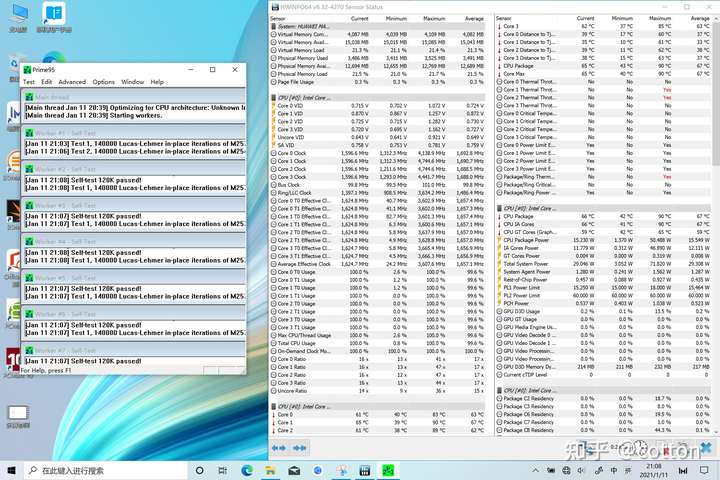720x480 pixels.
Task: Click the Main thread 'Starting workers.' log line
Action: point(94,115)
